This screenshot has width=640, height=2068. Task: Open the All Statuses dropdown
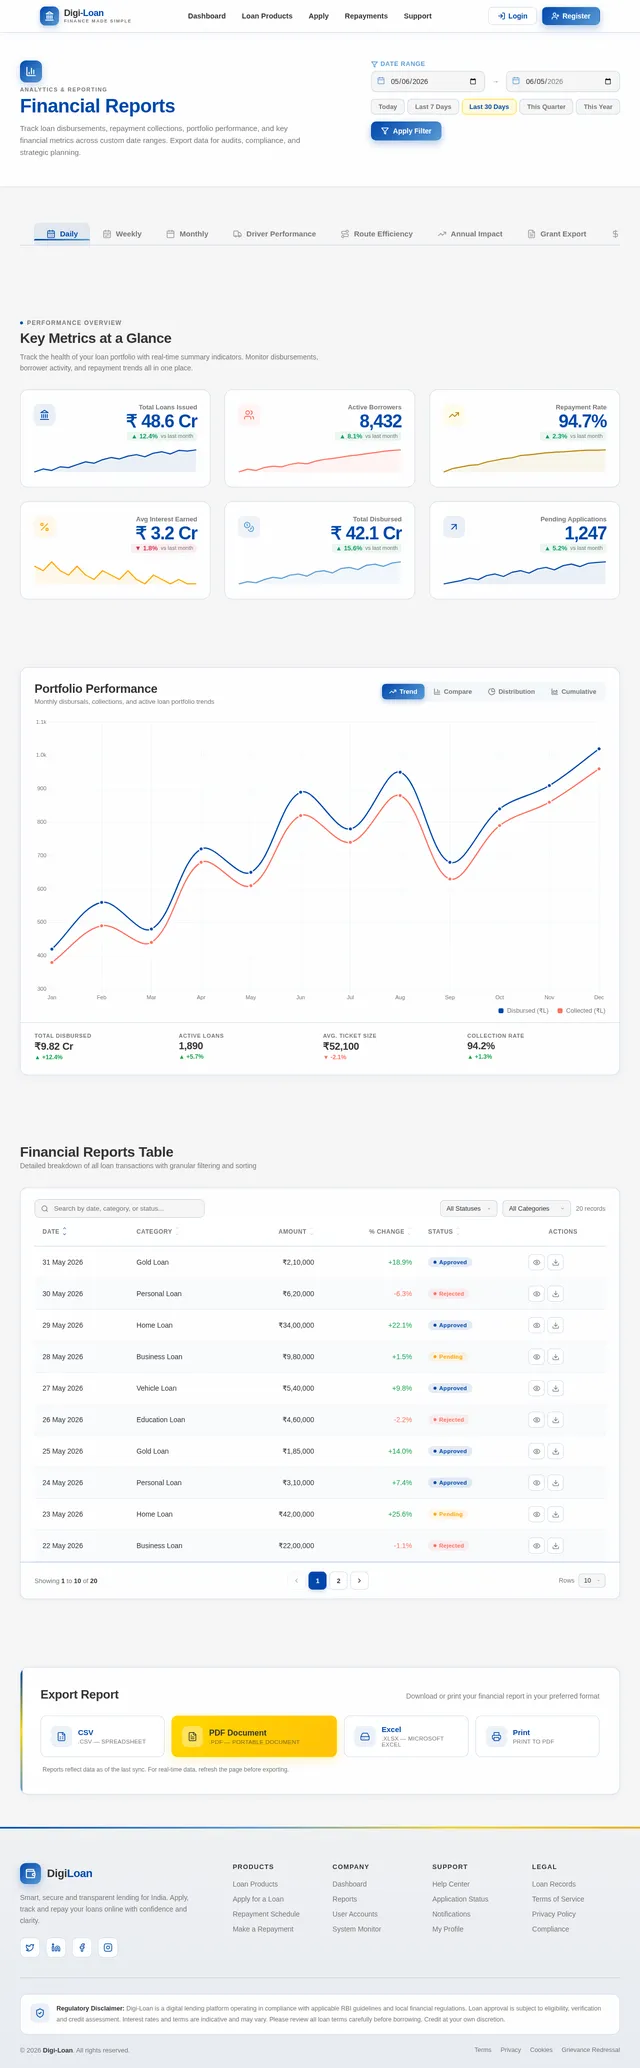(468, 1208)
